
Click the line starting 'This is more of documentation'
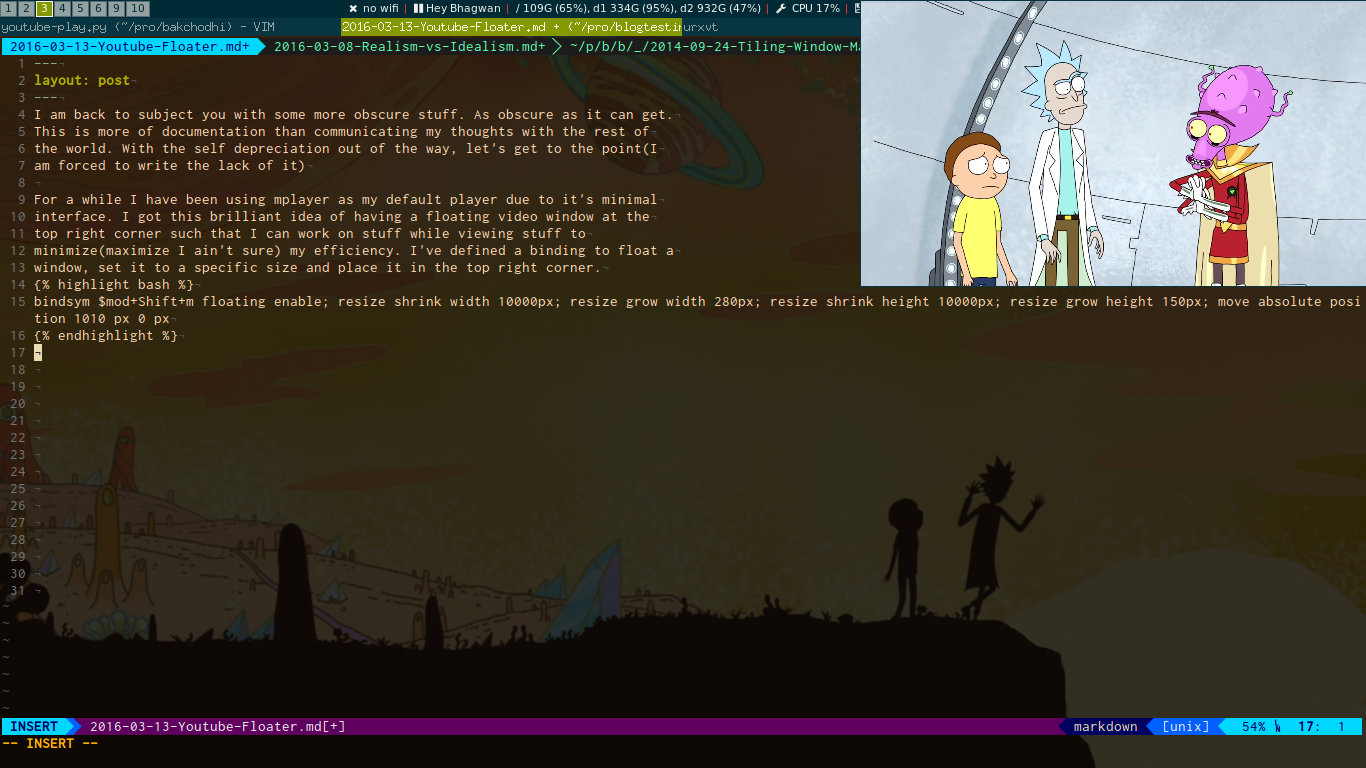click(x=342, y=131)
